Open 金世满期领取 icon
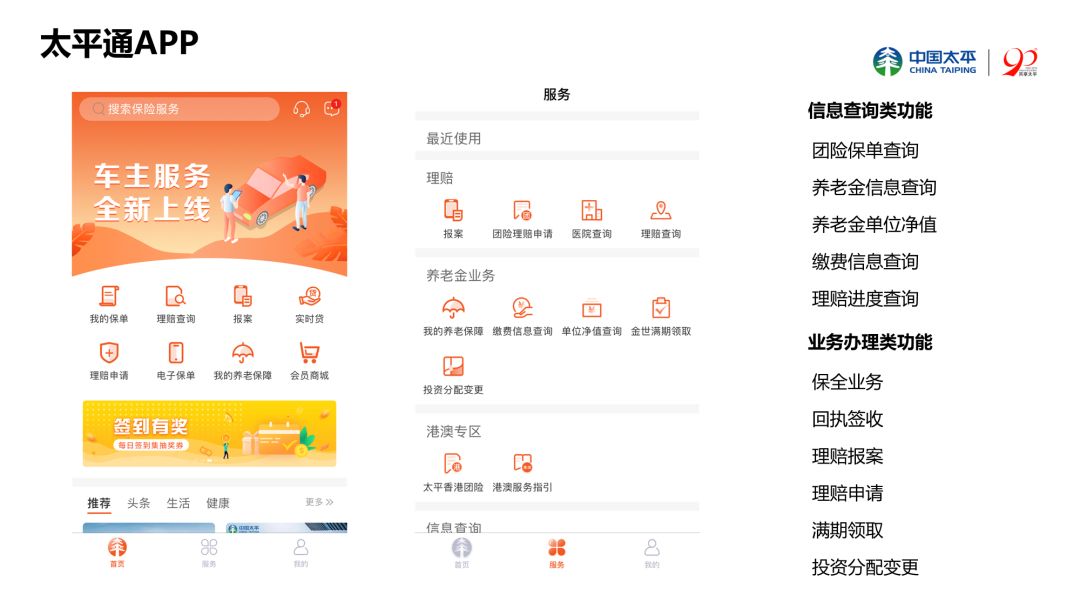The height and width of the screenshot is (608, 1080). tap(661, 317)
